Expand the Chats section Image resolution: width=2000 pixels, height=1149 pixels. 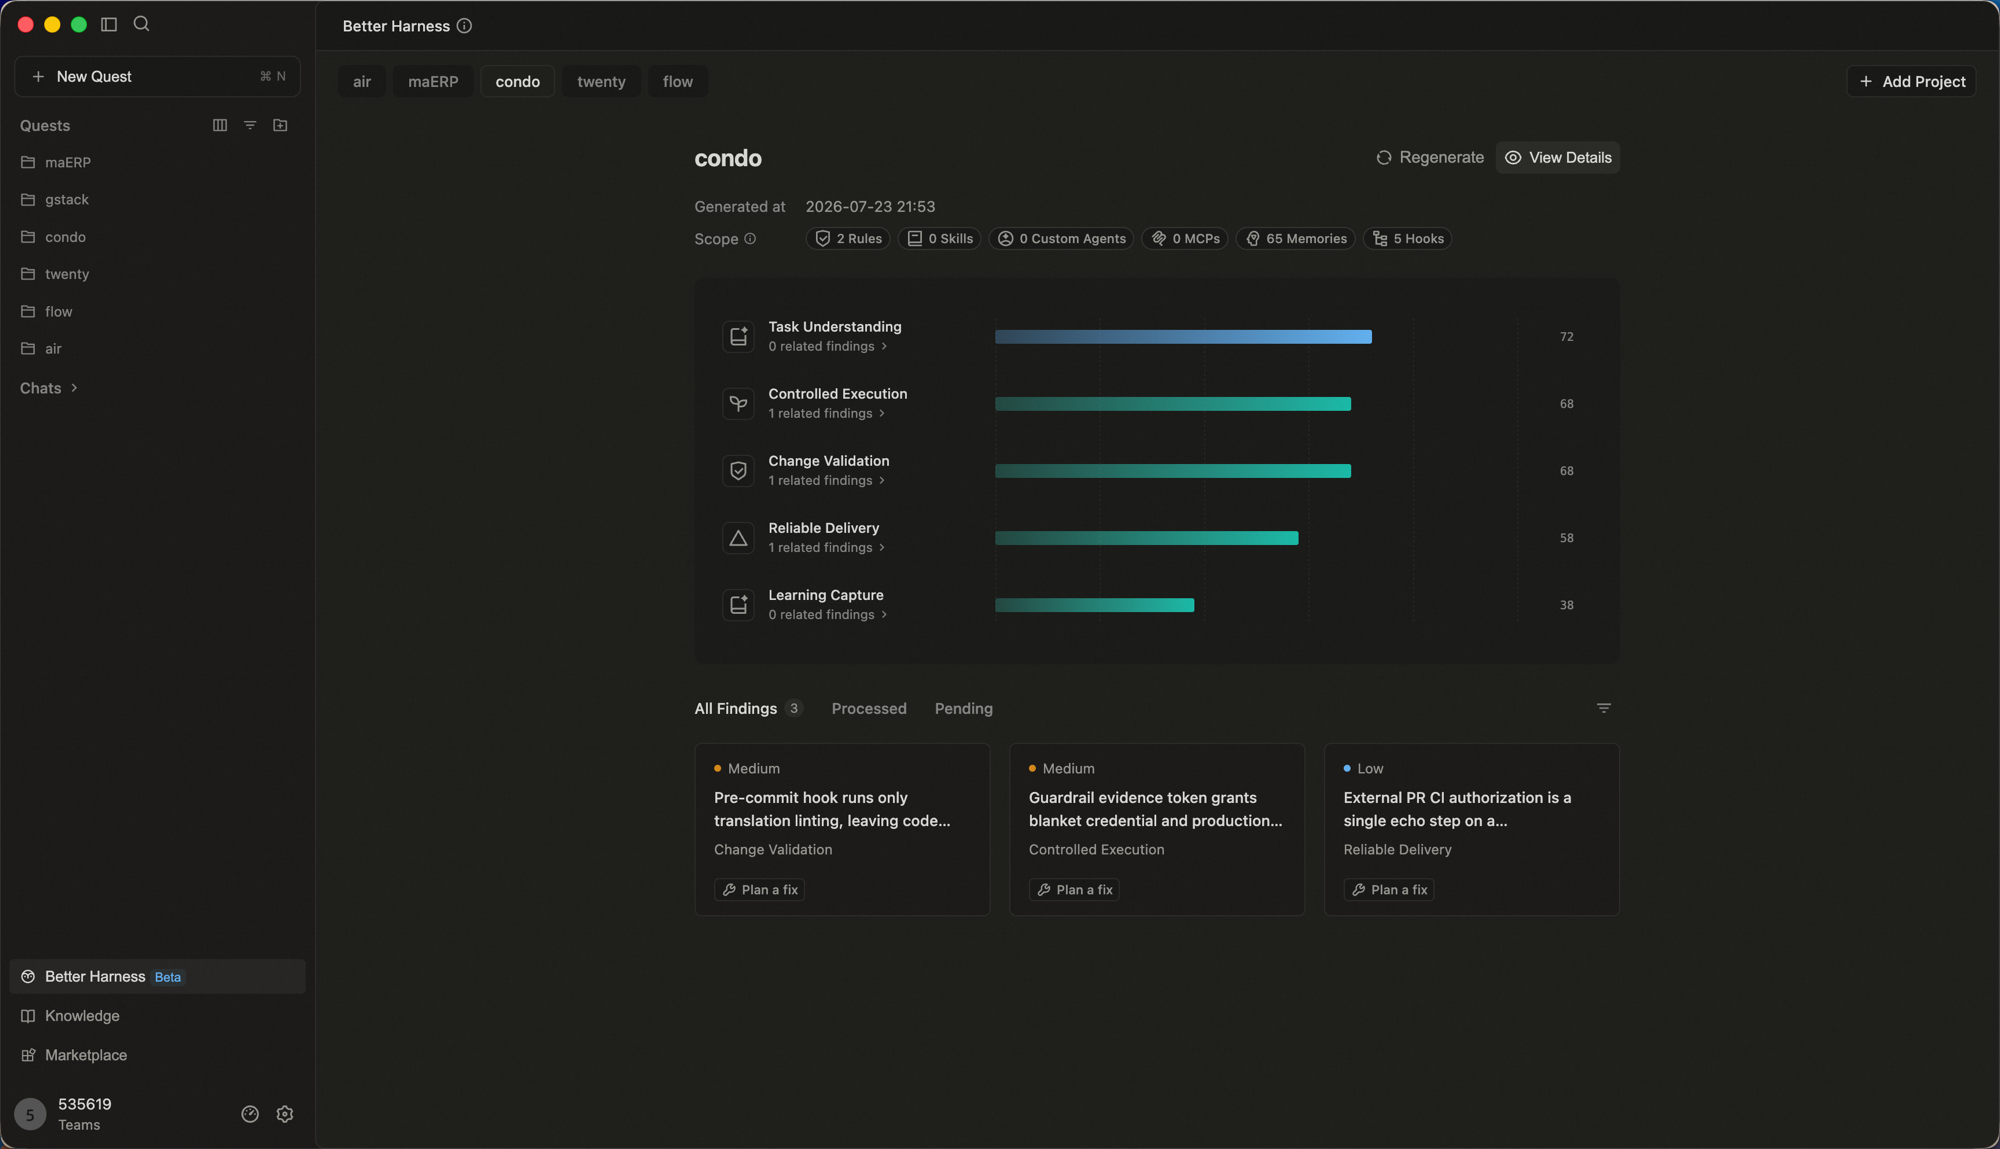[x=48, y=388]
